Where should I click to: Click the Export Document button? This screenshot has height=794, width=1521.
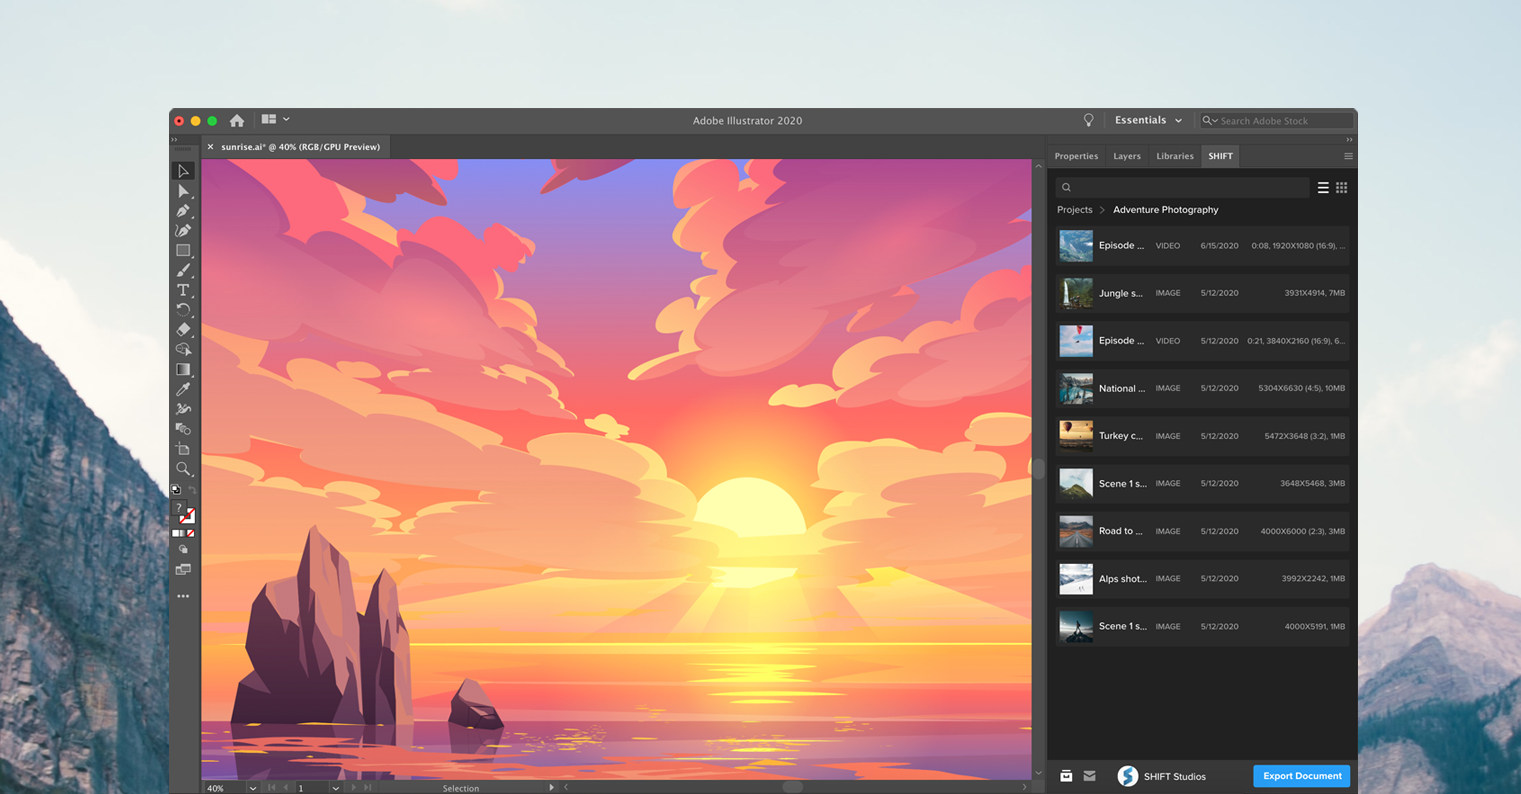(1301, 776)
